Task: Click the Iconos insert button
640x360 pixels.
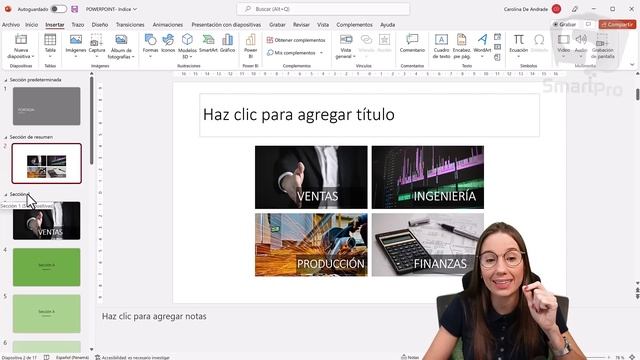Action: pos(168,44)
